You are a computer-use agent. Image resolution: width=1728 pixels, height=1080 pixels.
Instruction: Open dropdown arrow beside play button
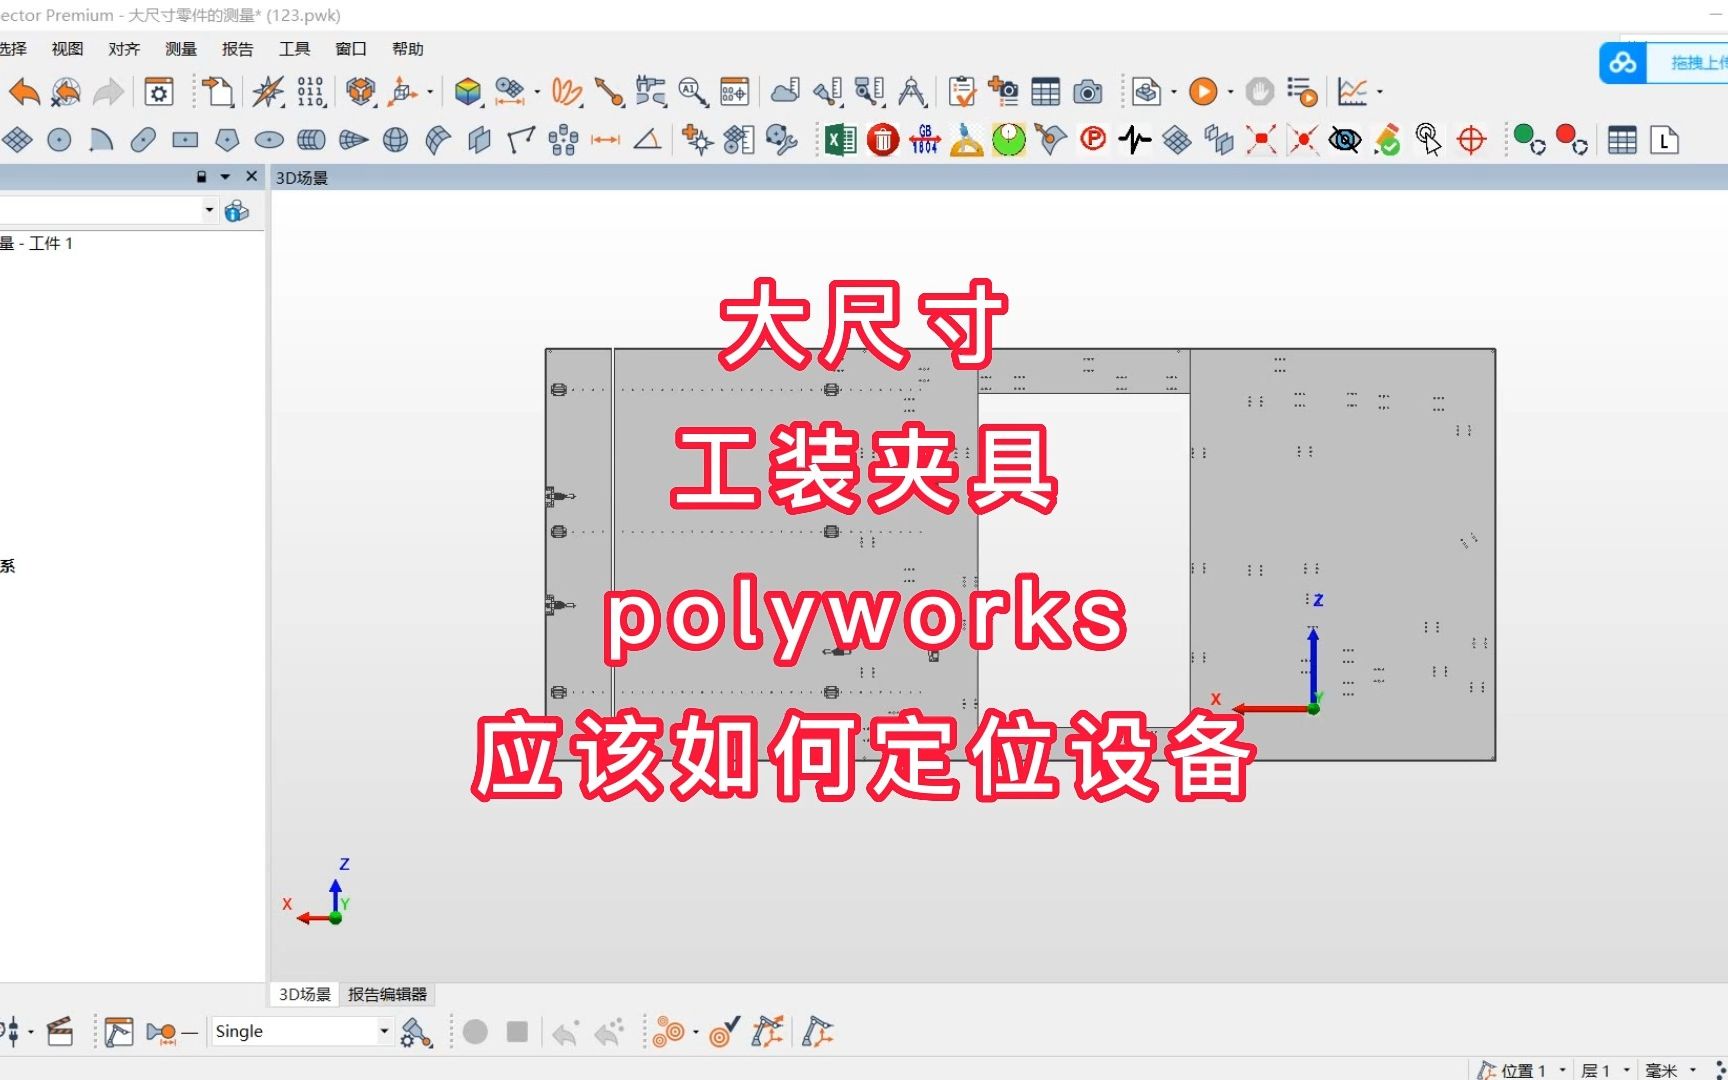pyautogui.click(x=1229, y=92)
